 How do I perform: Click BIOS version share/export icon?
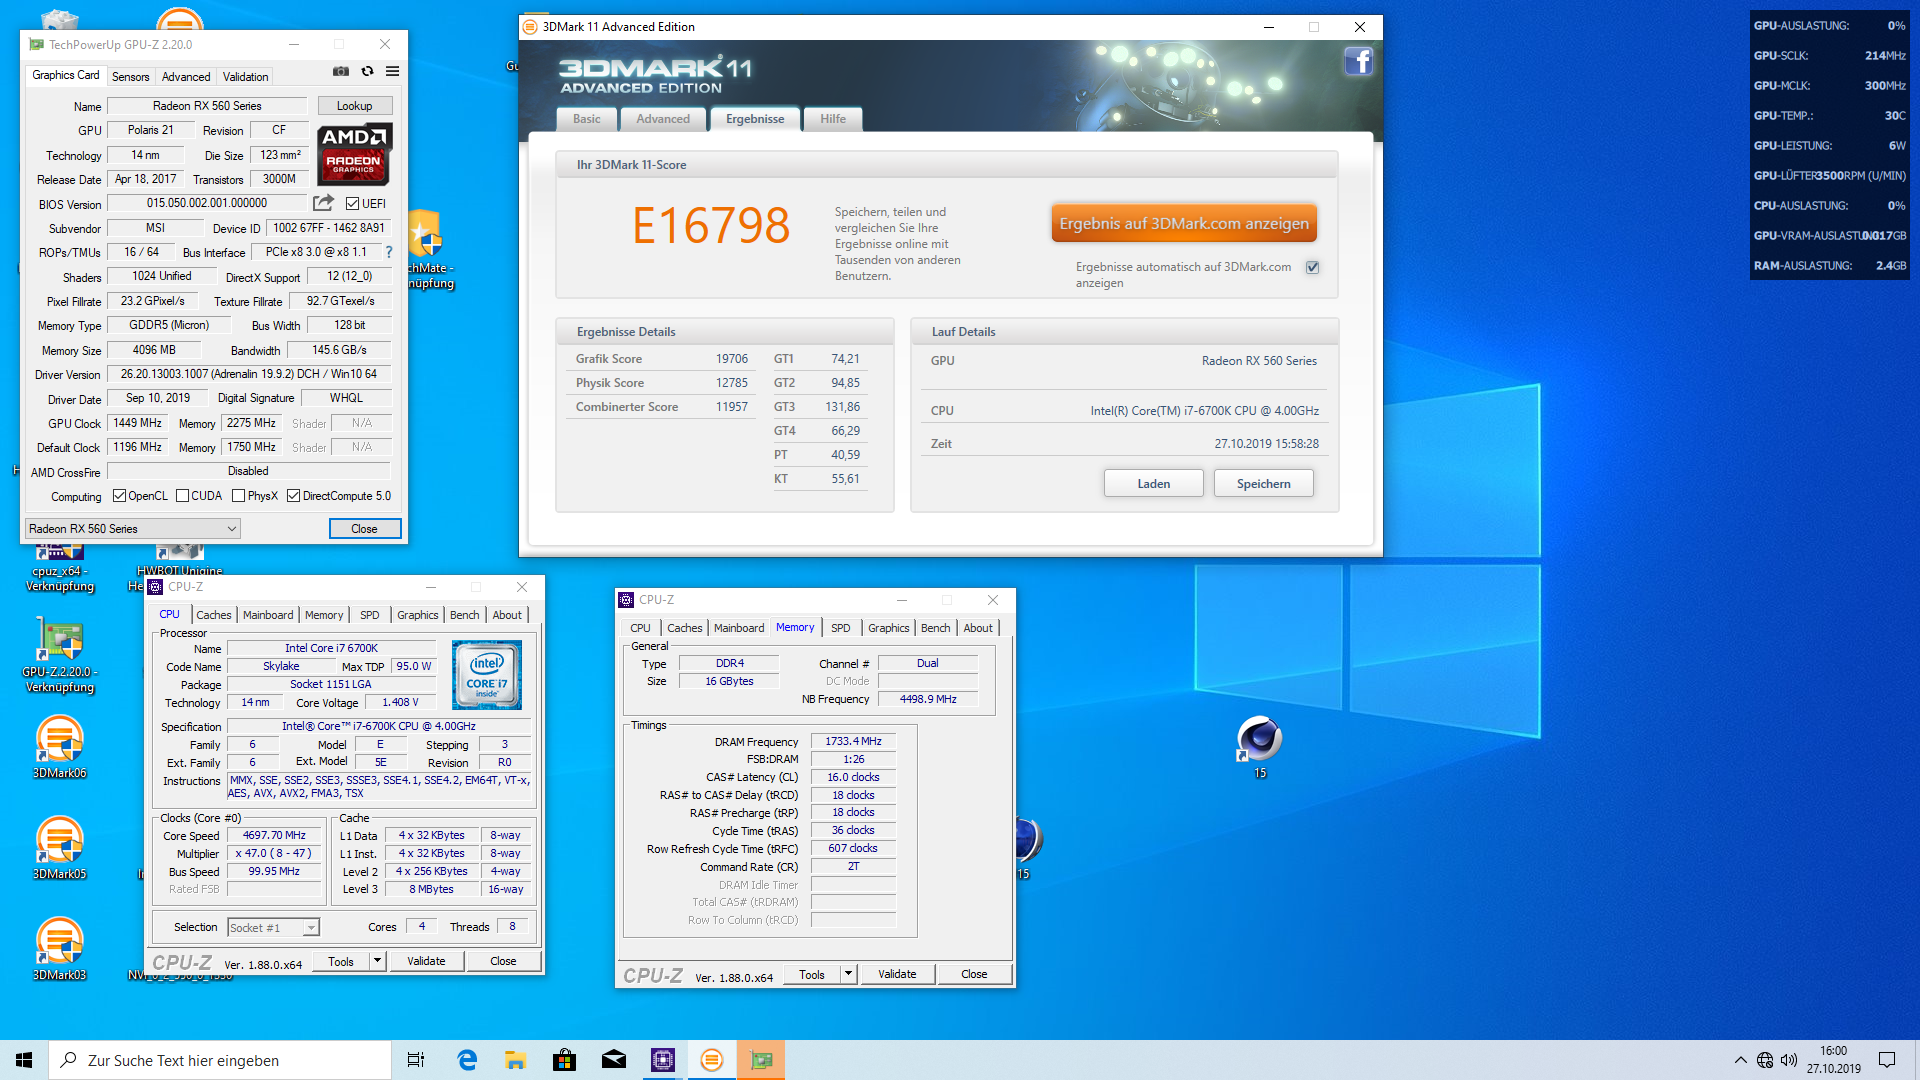click(323, 203)
